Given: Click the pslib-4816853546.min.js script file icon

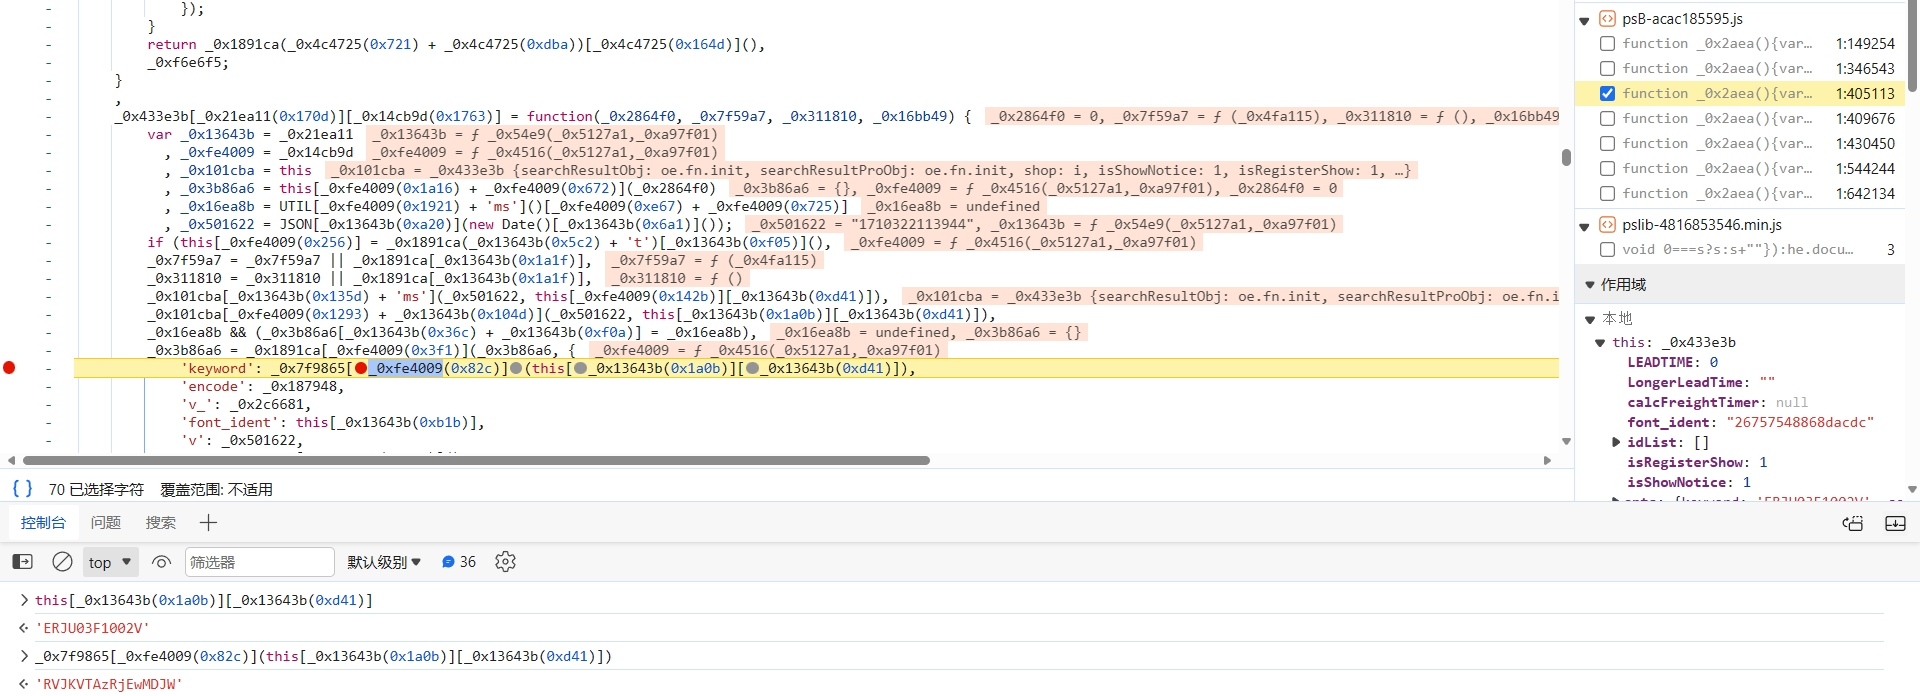Looking at the screenshot, I should click(1607, 224).
